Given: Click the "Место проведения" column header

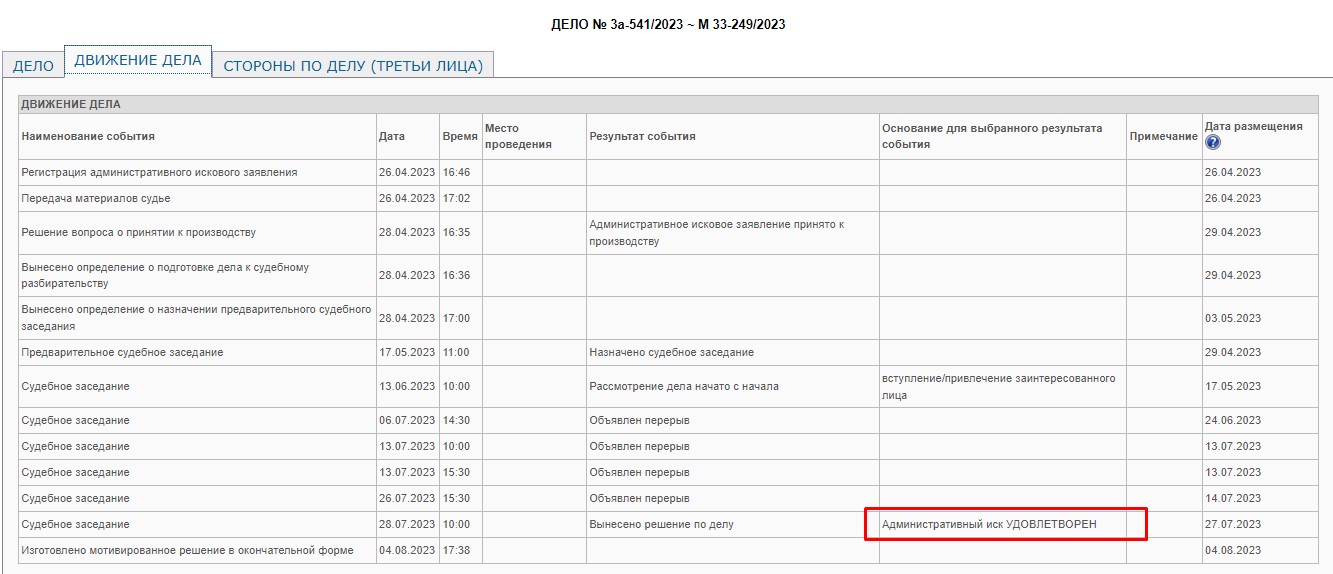Looking at the screenshot, I should point(518,136).
